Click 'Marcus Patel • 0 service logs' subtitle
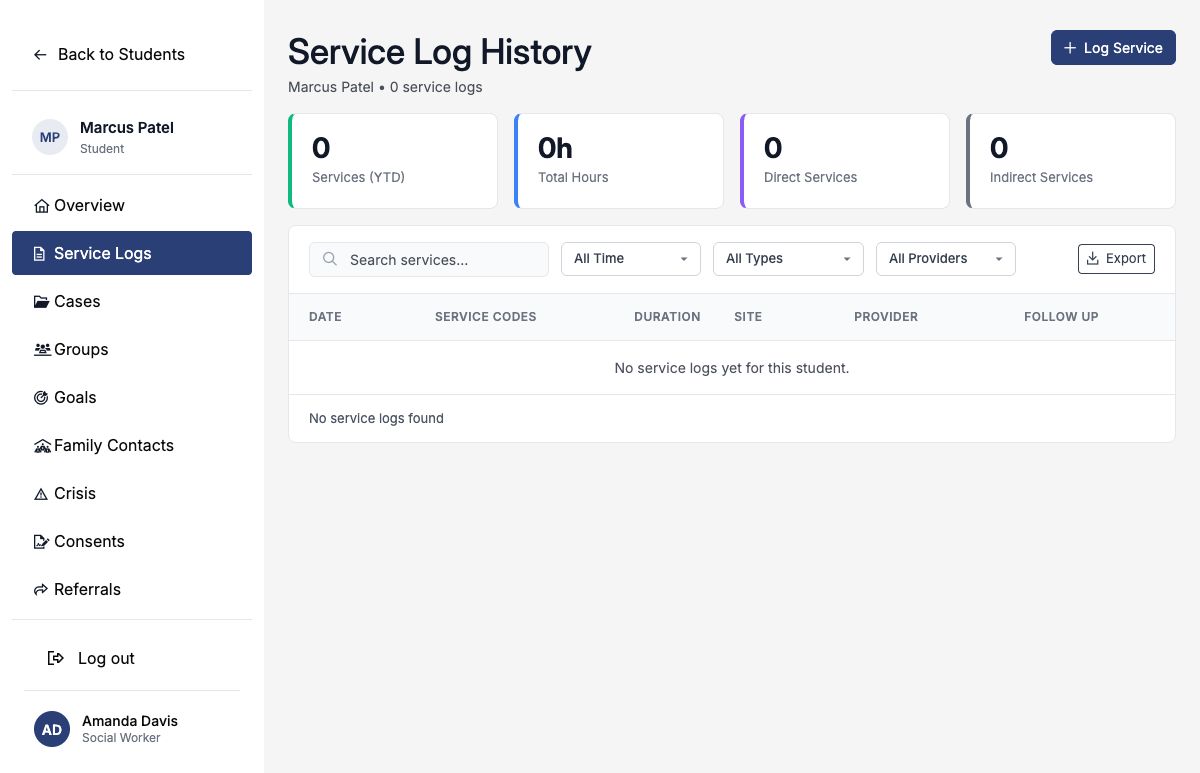1200x773 pixels. 385,88
